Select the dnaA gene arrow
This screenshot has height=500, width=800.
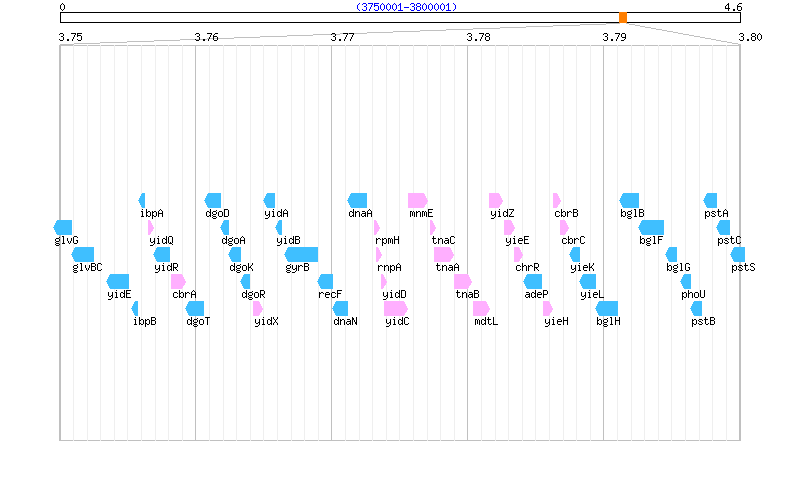[358, 200]
